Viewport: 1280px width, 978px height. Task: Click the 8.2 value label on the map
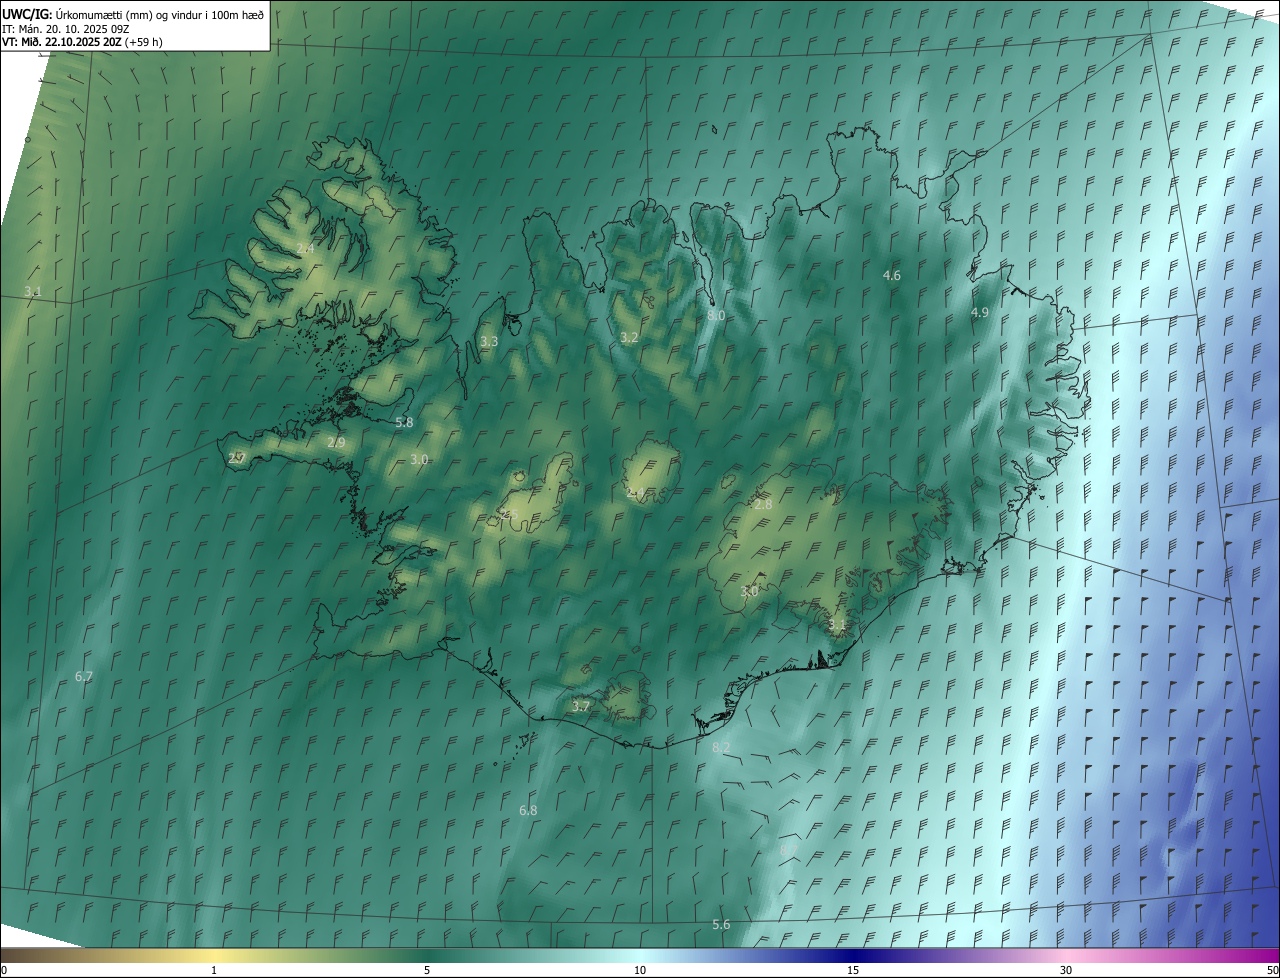pos(721,748)
